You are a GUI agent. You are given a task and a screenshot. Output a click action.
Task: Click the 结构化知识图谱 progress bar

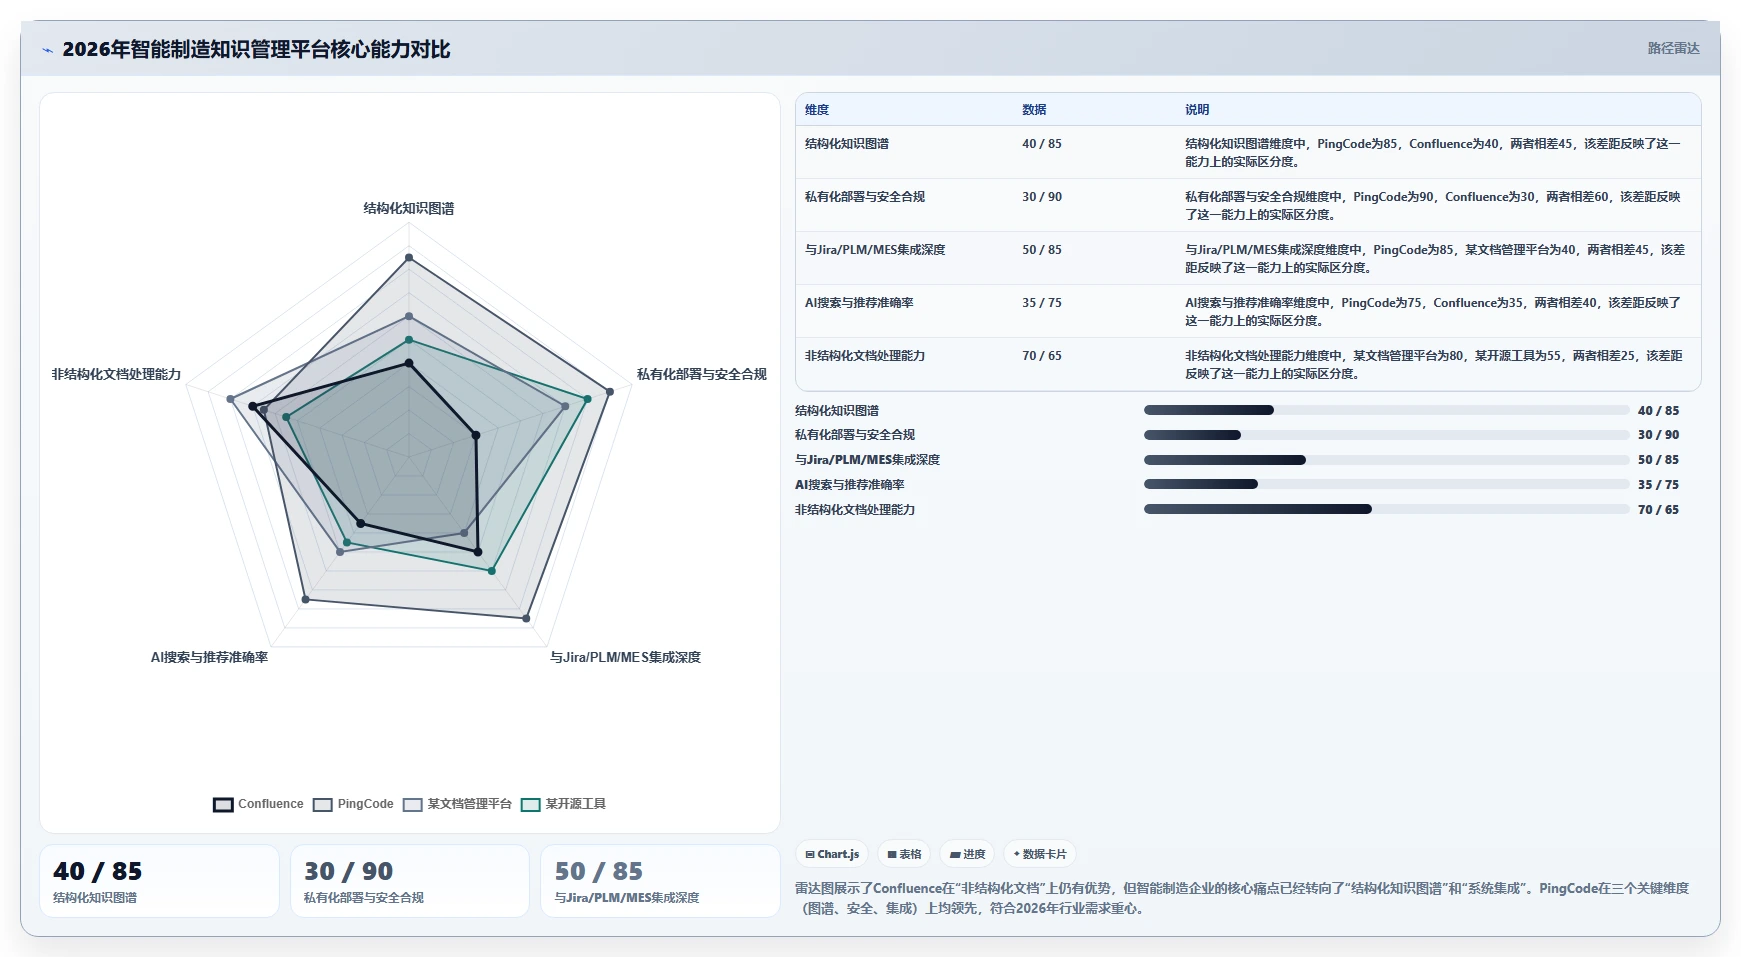pos(1387,410)
